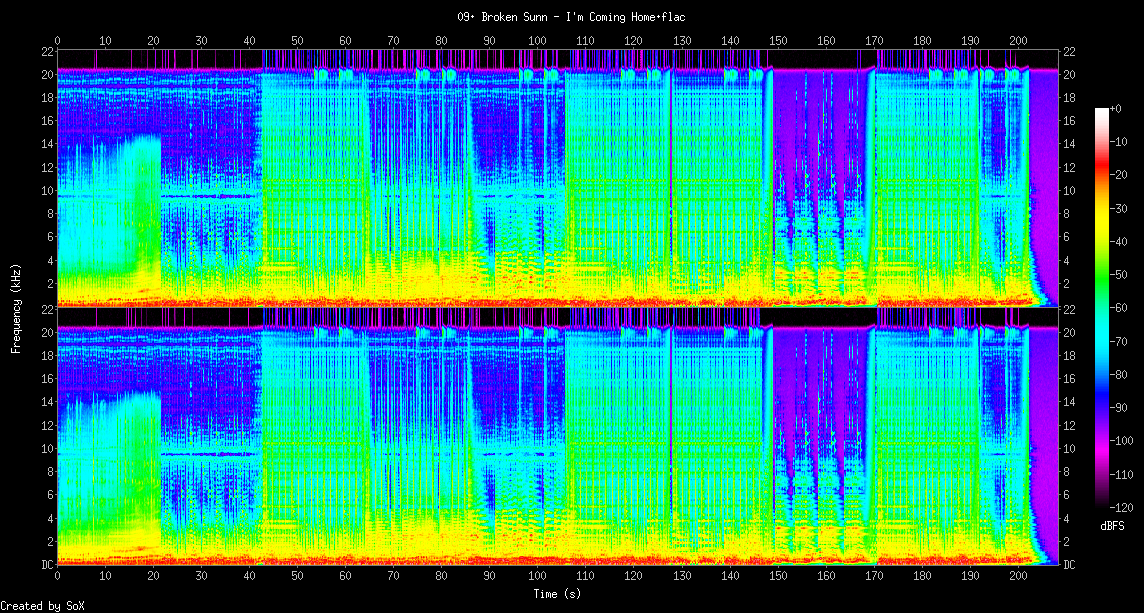Select the 150 tick on top time axis
Screen dimensions: 1144x613
coord(778,41)
